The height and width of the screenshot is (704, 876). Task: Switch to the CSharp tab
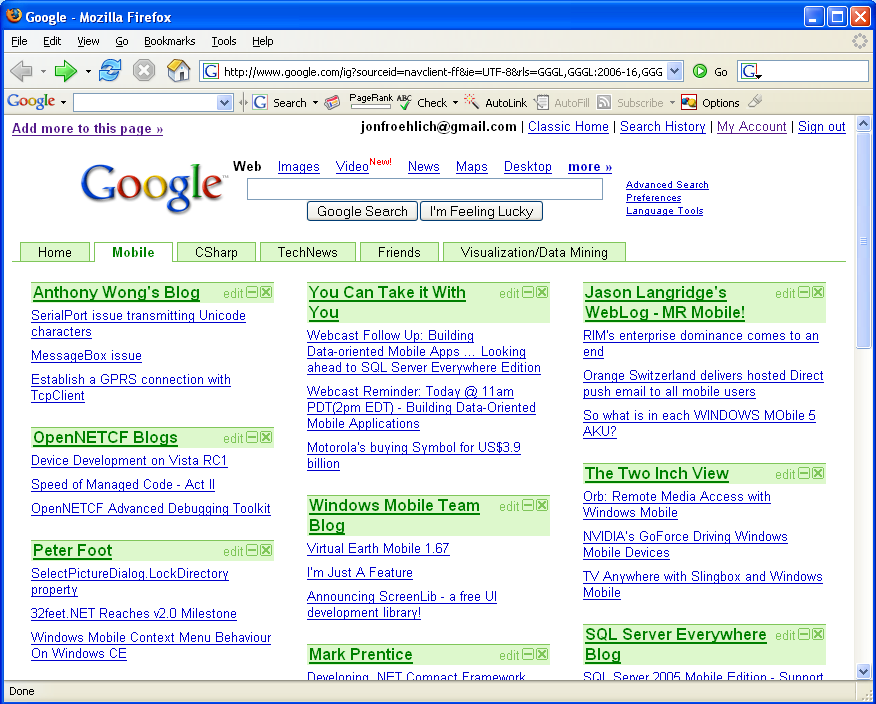click(216, 252)
